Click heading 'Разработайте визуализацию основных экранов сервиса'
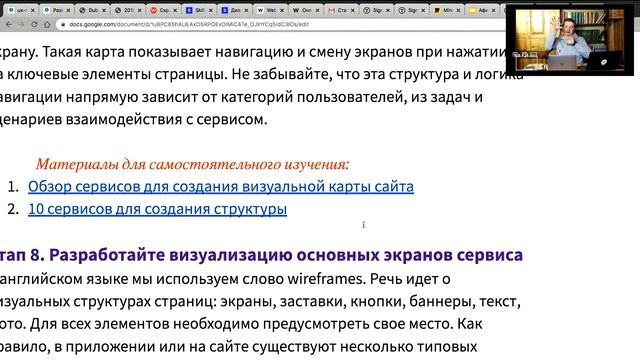Viewport: 640px width, 360px height. click(286, 255)
